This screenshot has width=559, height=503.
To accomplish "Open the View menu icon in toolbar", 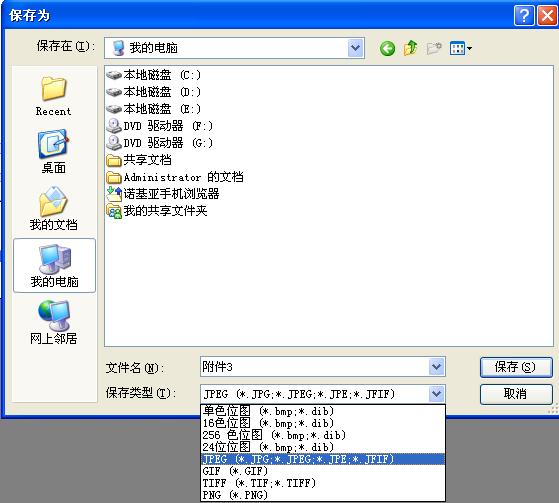I will [461, 48].
